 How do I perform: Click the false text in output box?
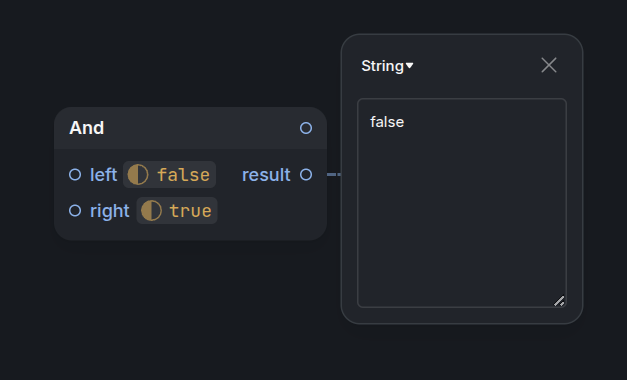pos(387,122)
